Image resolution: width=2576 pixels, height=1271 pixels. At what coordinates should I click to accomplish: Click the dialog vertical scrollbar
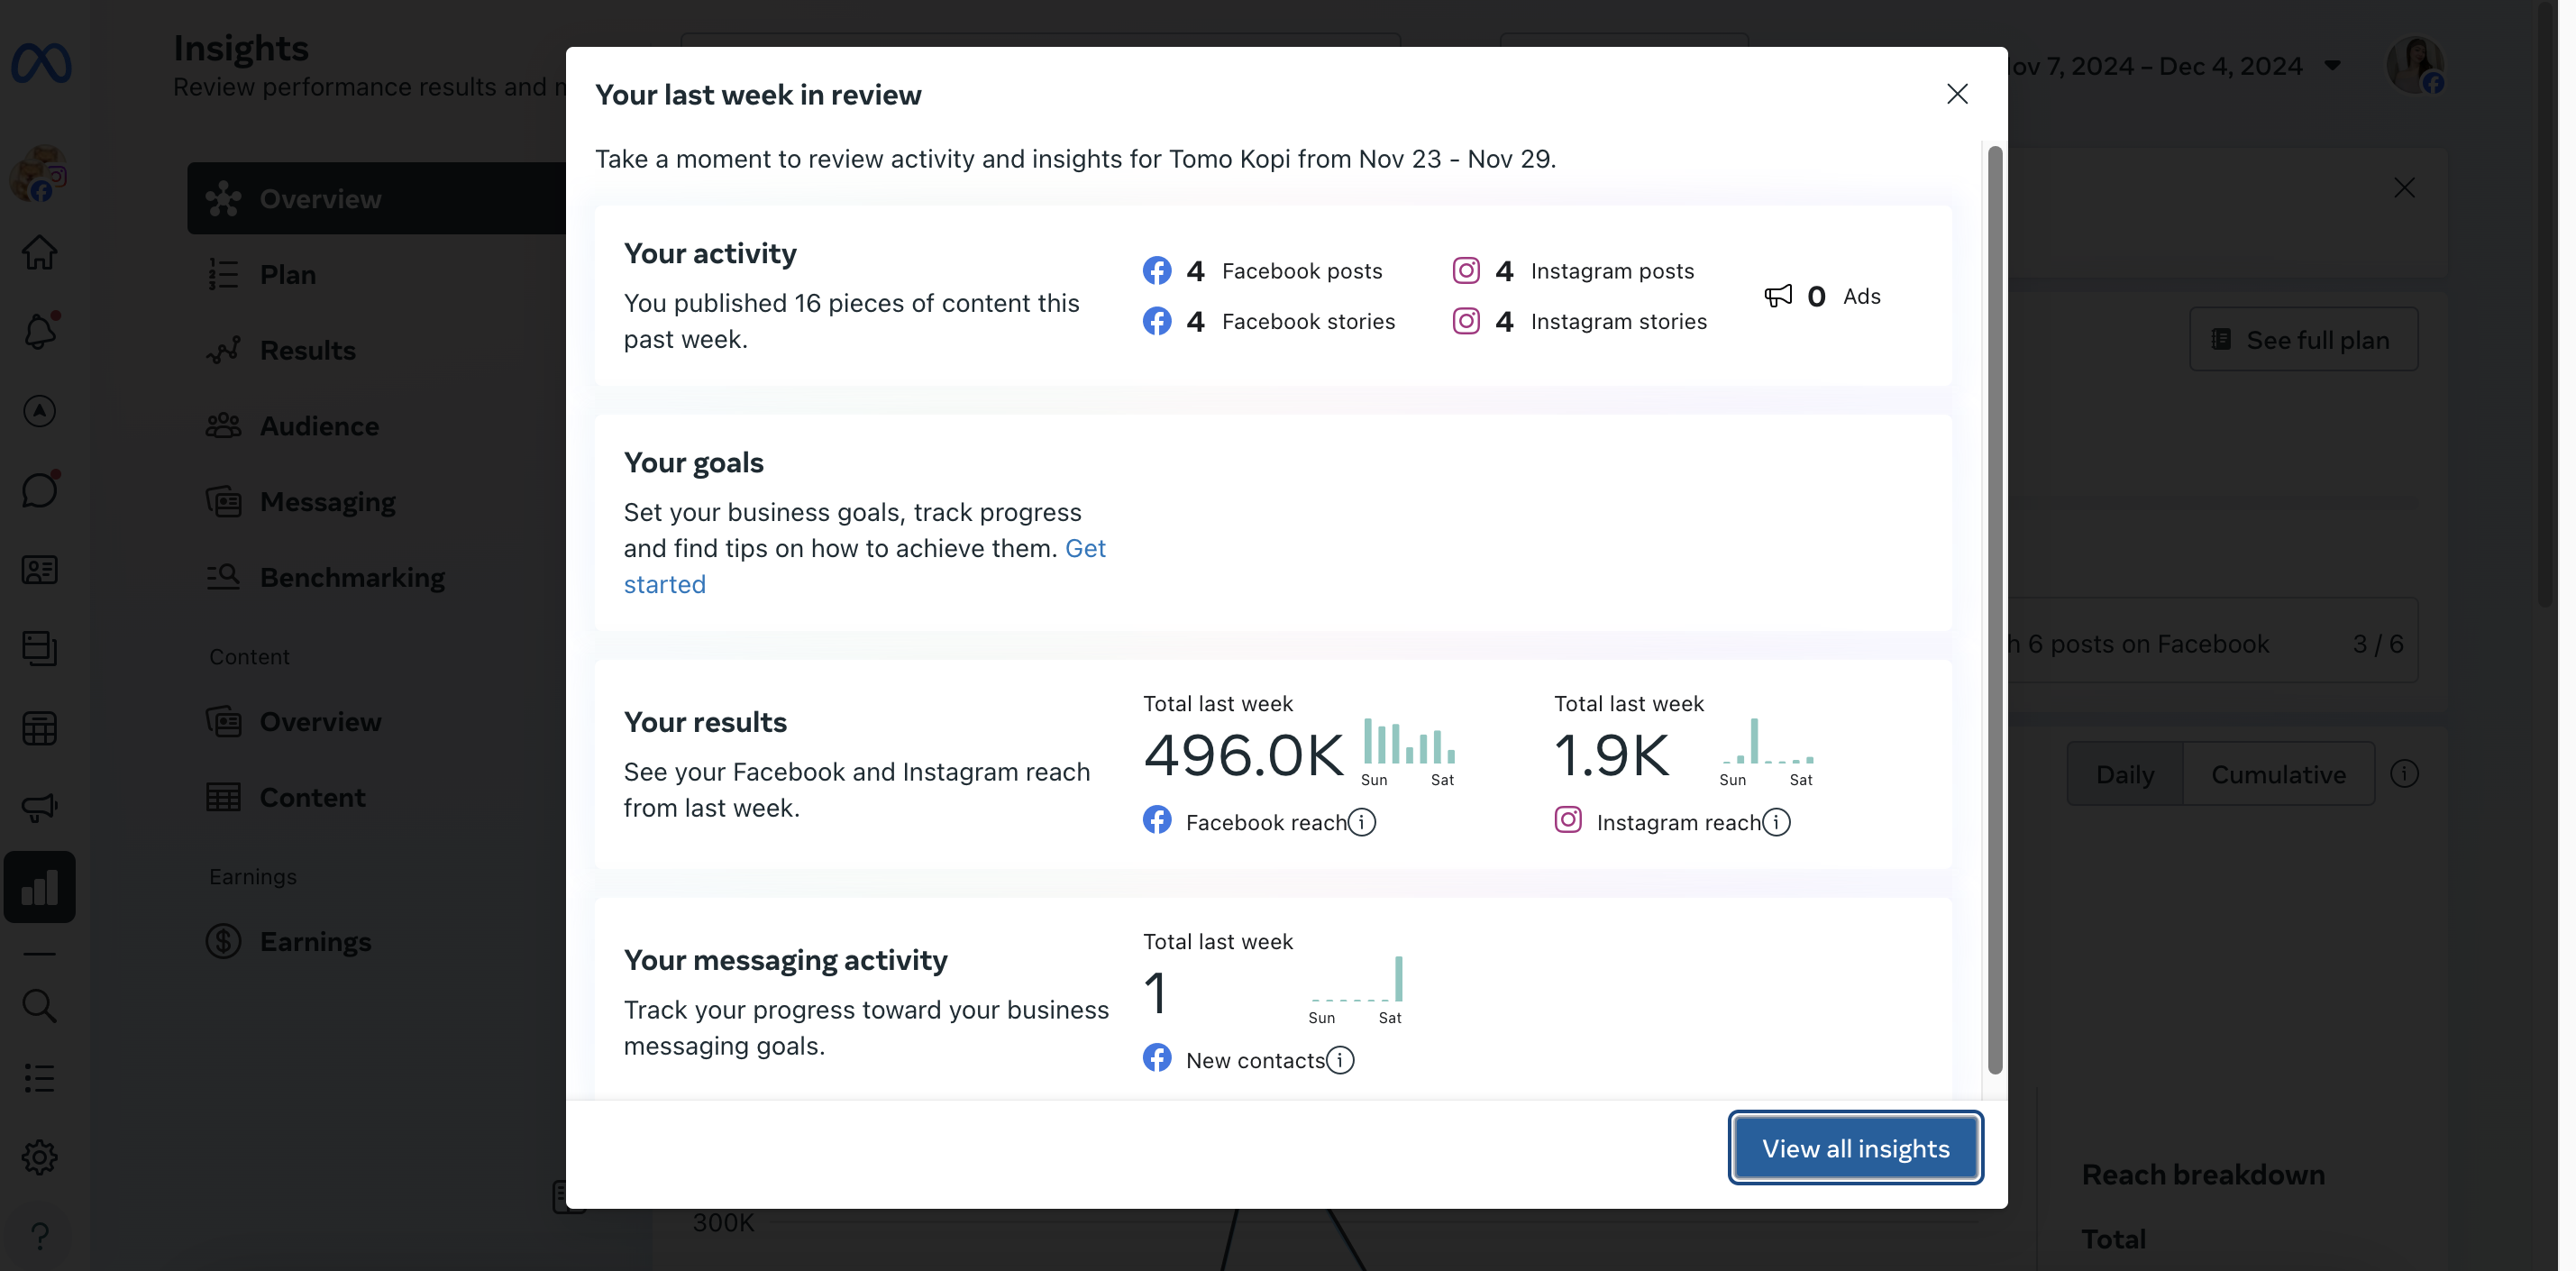pos(1994,610)
